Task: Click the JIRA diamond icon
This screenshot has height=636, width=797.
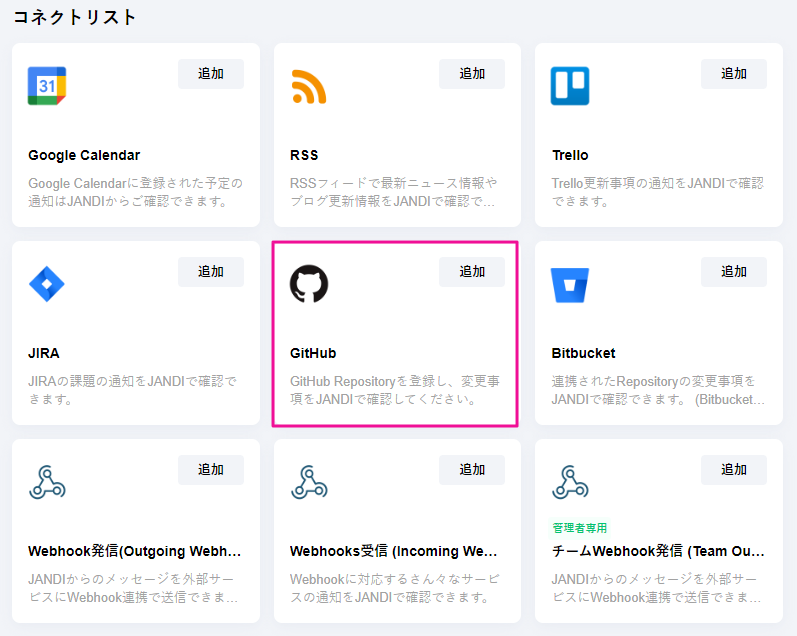Action: click(x=47, y=284)
